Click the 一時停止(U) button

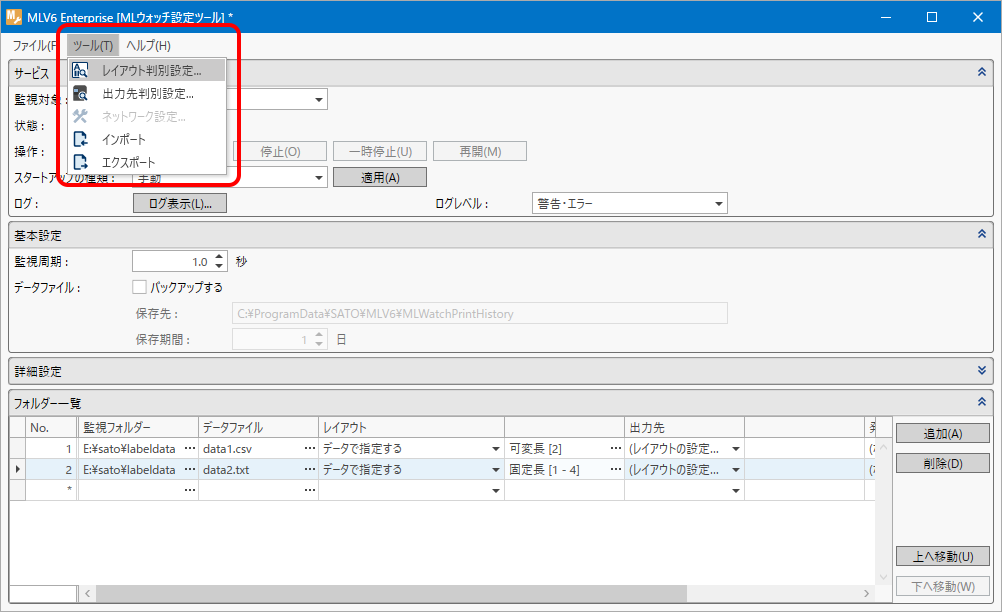380,151
